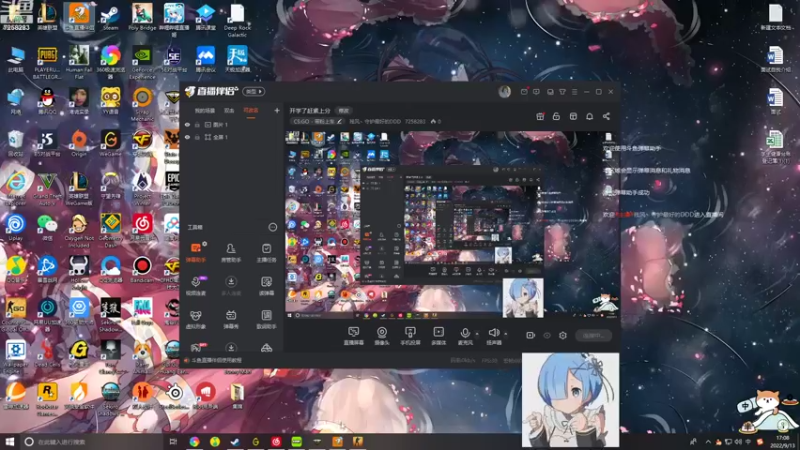800x450 pixels.
Task: Edit stream title via the 修改 button
Action: (343, 111)
